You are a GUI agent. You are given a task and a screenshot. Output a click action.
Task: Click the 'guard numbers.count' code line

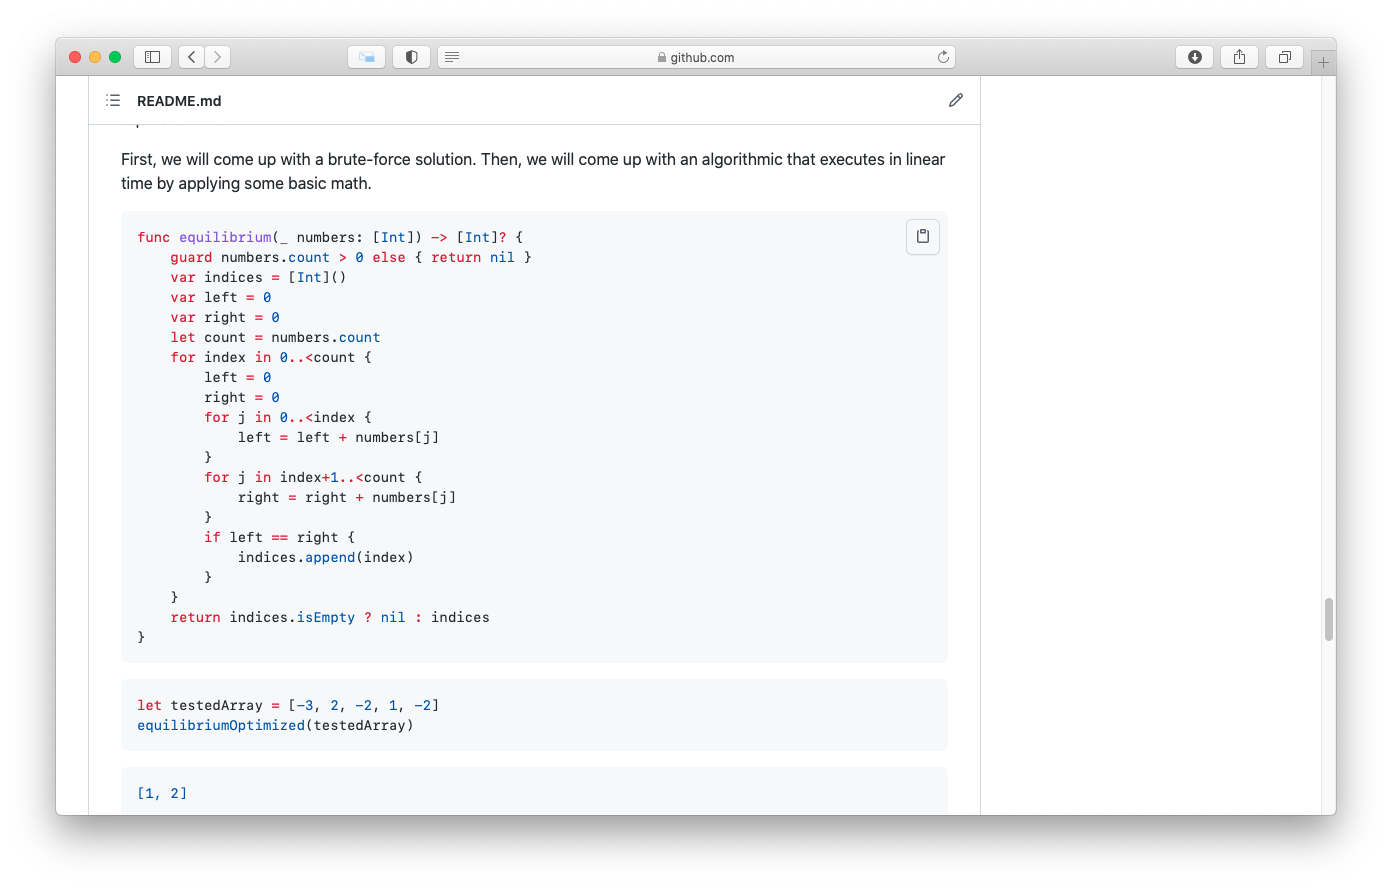pos(351,257)
